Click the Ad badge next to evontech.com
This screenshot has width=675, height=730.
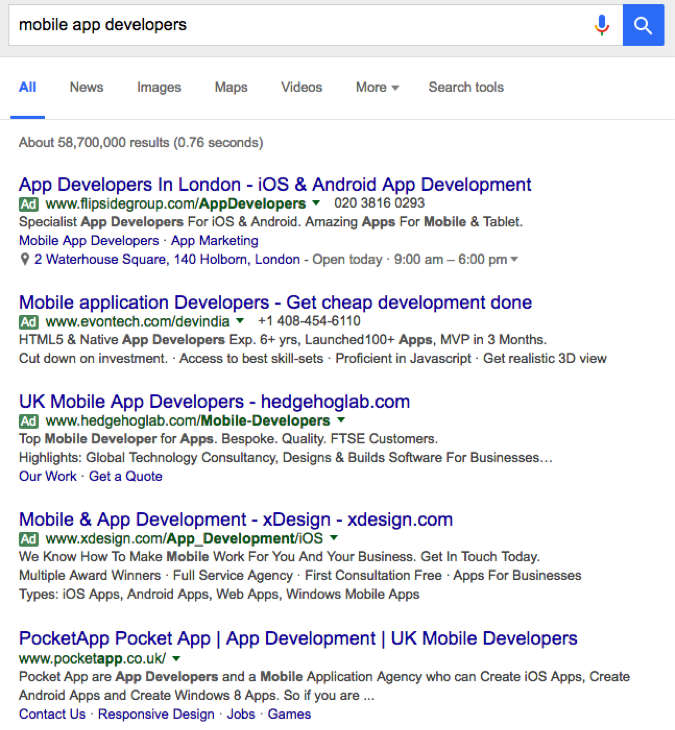click(x=29, y=322)
